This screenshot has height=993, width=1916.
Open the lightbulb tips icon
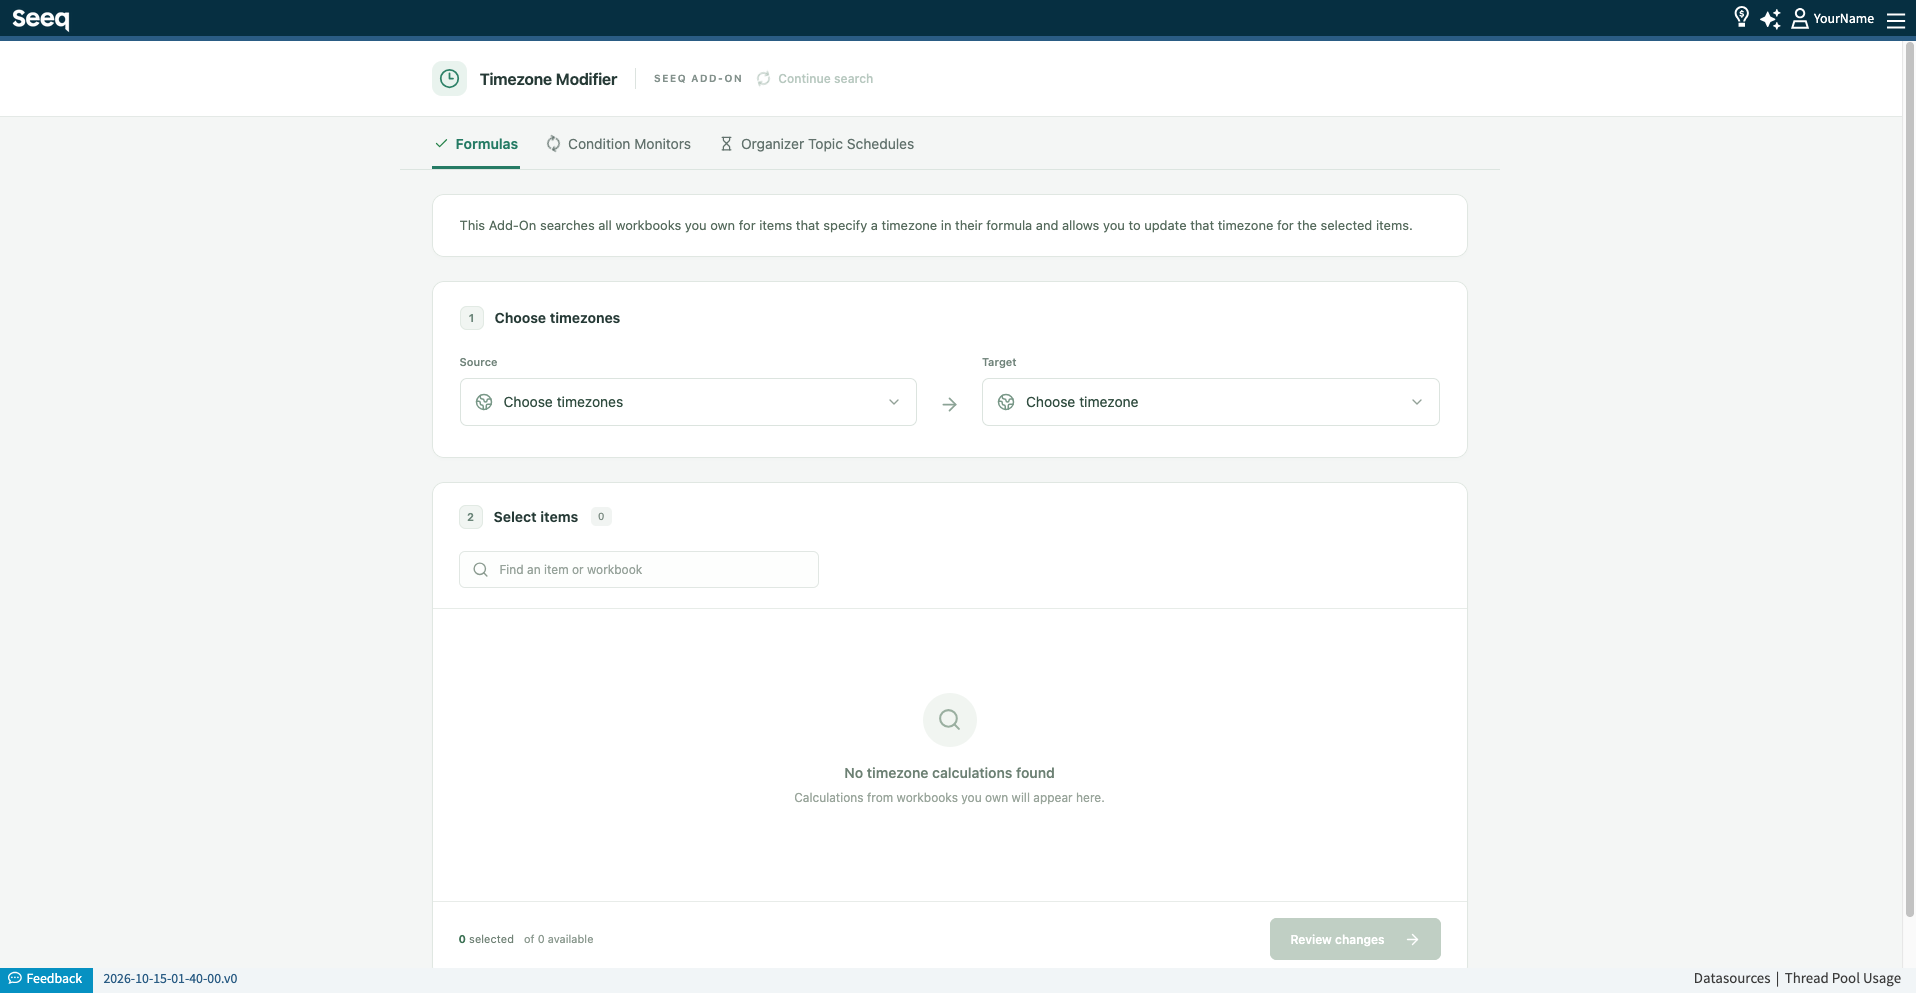click(1741, 18)
